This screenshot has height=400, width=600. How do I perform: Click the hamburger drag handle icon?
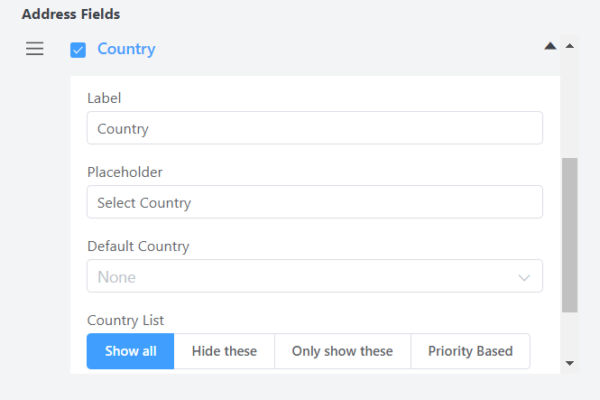[35, 49]
